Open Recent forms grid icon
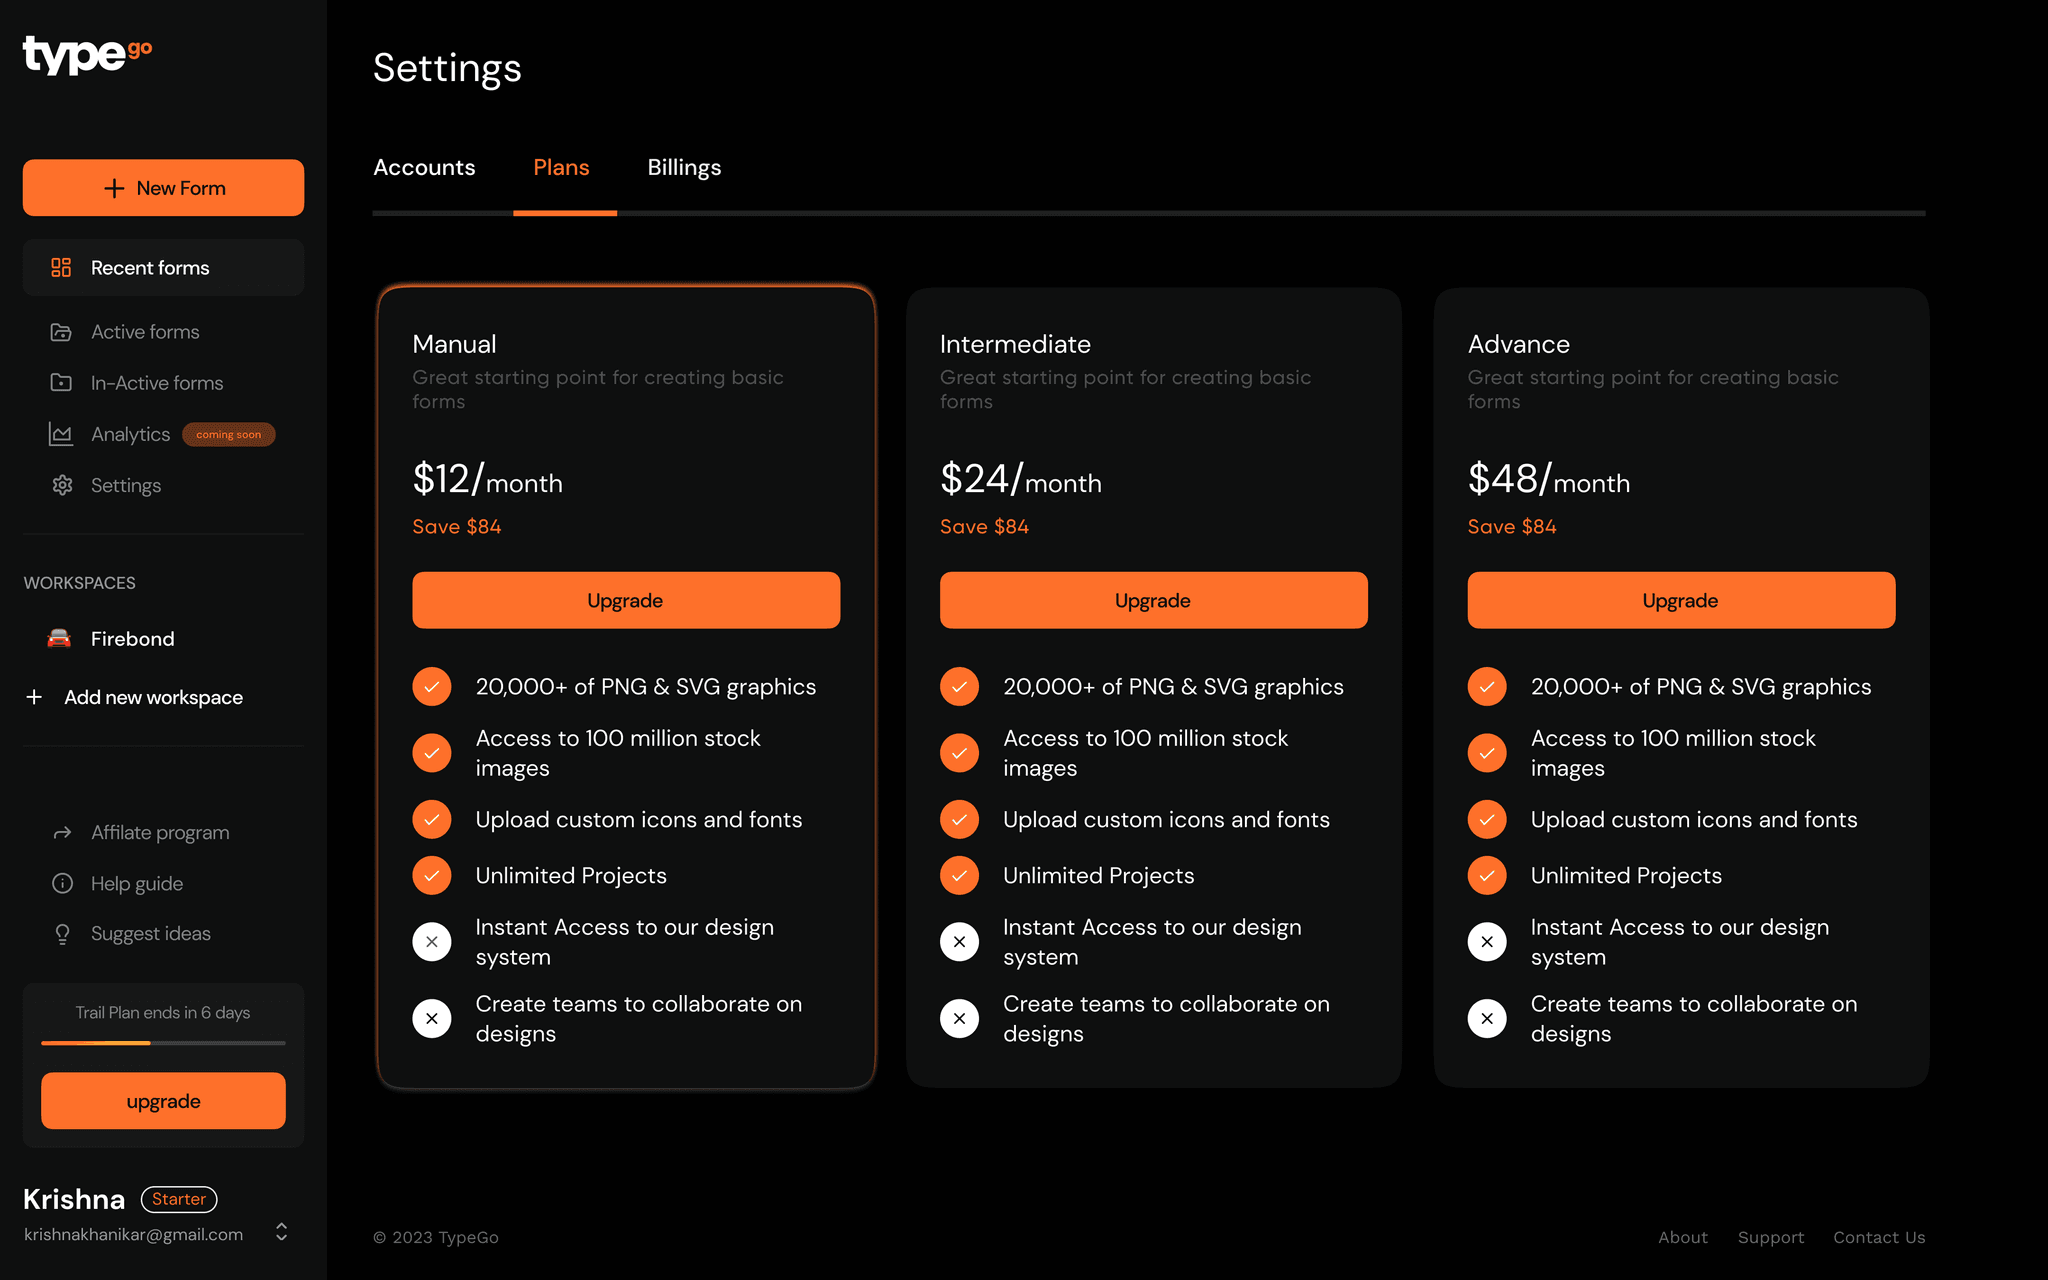 click(61, 267)
